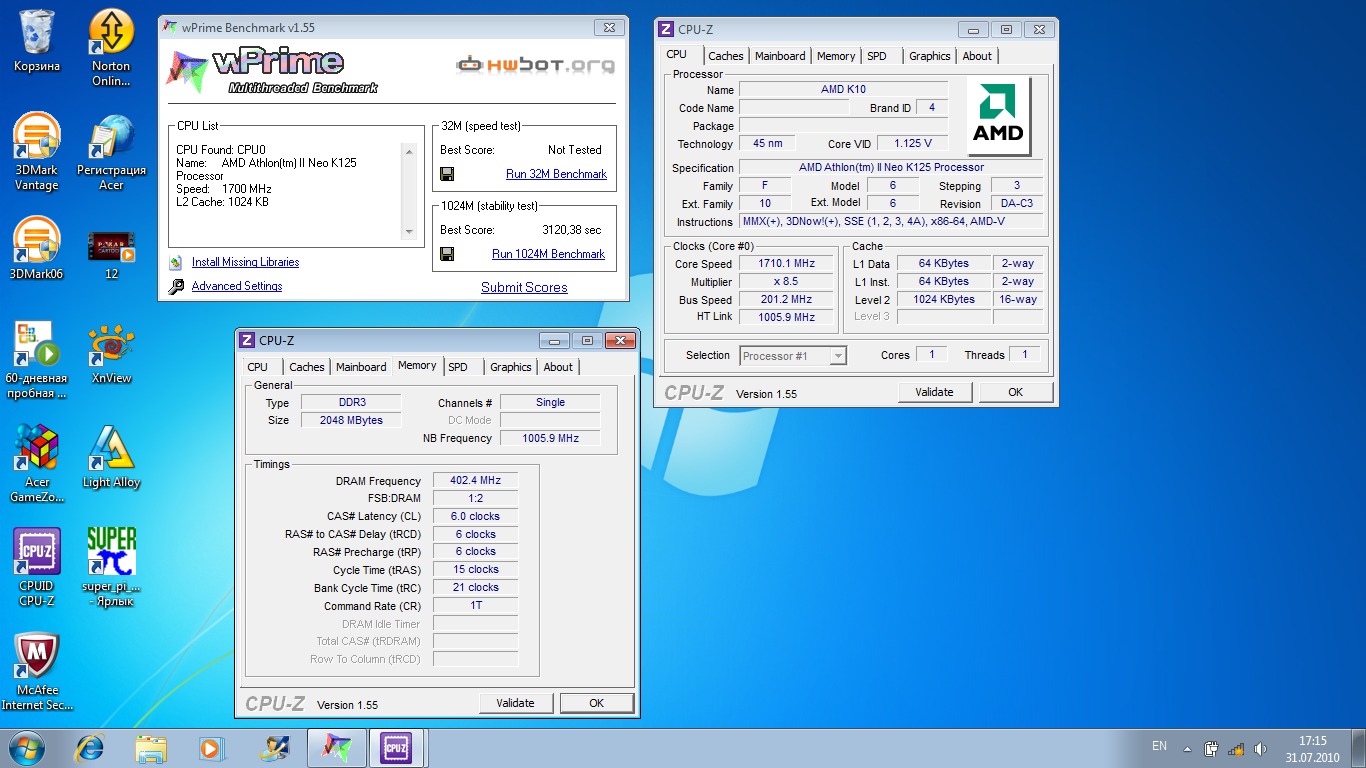1366x768 pixels.
Task: Click the CPU List scrollbar up arrow
Action: pos(408,152)
